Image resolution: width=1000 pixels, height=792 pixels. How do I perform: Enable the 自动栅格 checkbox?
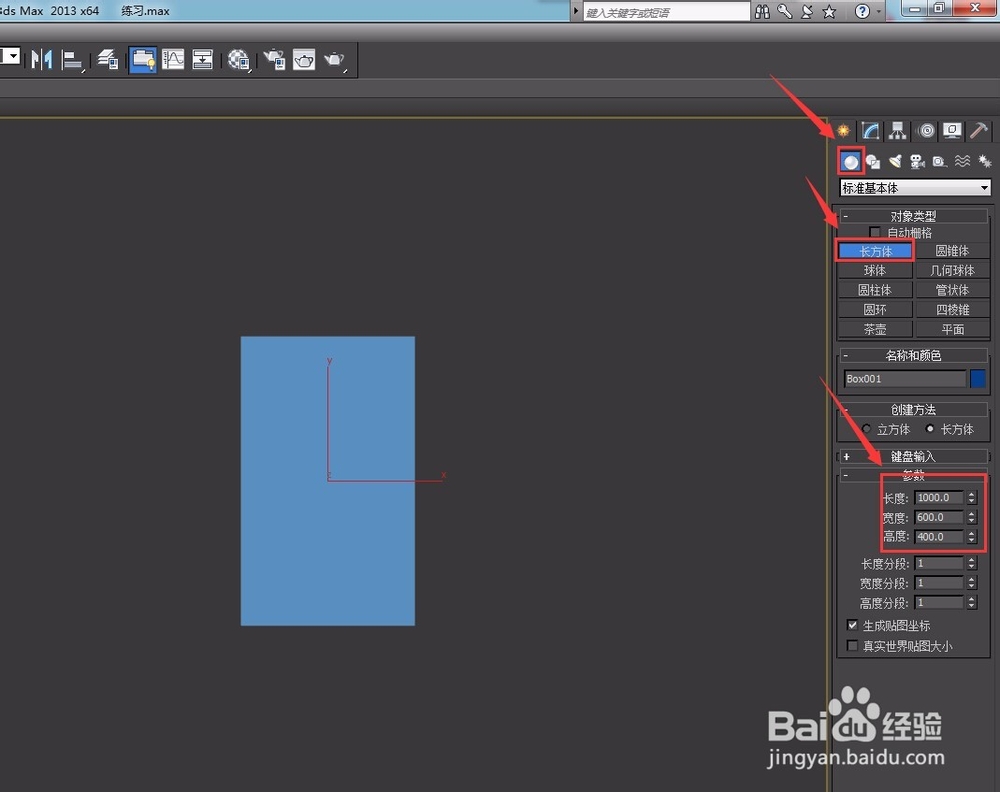(875, 232)
